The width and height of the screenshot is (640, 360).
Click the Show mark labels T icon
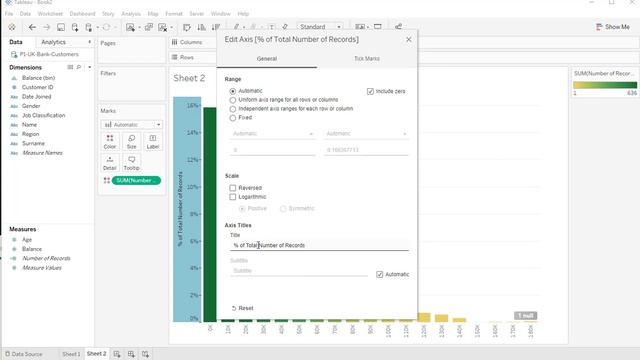tap(271, 27)
